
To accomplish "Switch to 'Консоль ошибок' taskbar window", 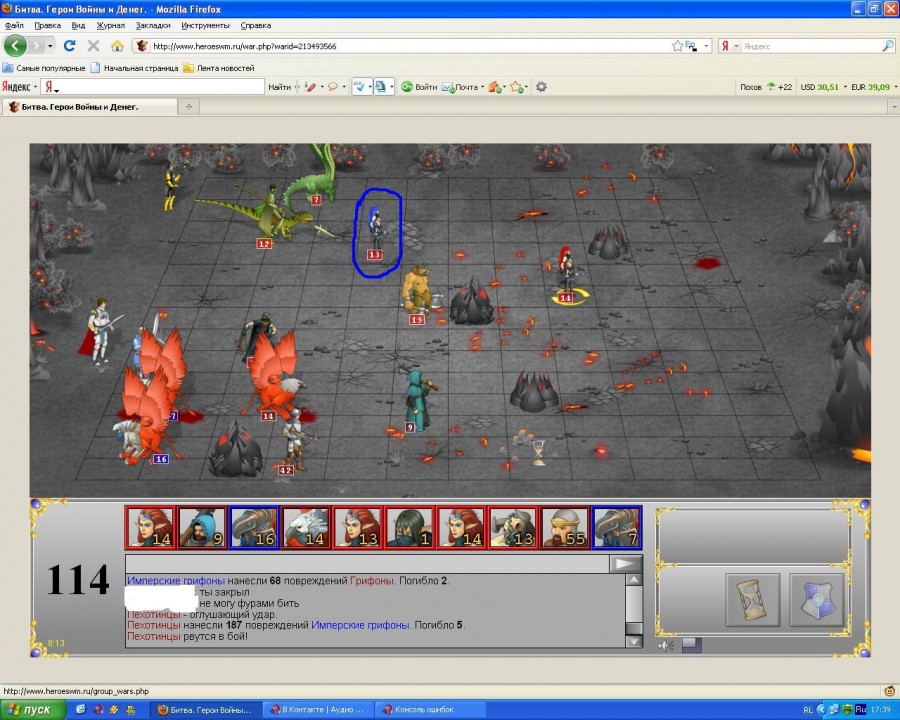I will pyautogui.click(x=430, y=710).
